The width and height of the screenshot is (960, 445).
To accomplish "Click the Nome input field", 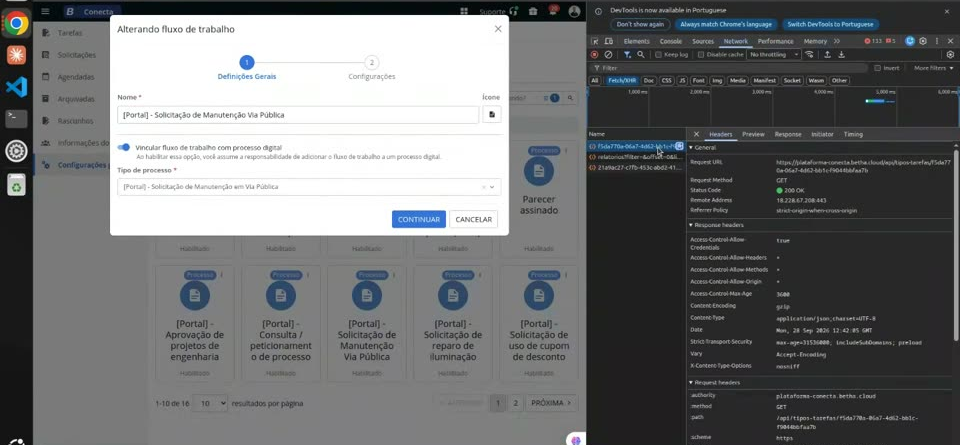I will click(x=298, y=114).
